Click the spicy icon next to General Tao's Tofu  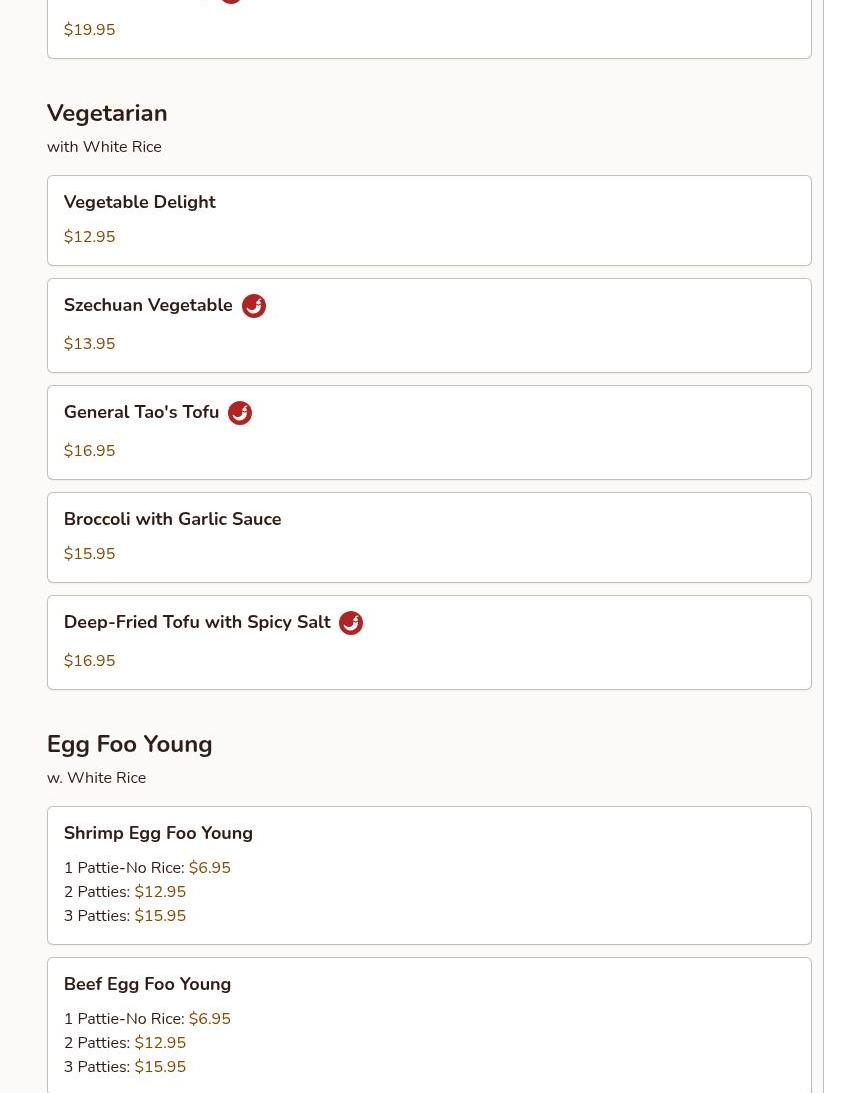pyautogui.click(x=240, y=413)
